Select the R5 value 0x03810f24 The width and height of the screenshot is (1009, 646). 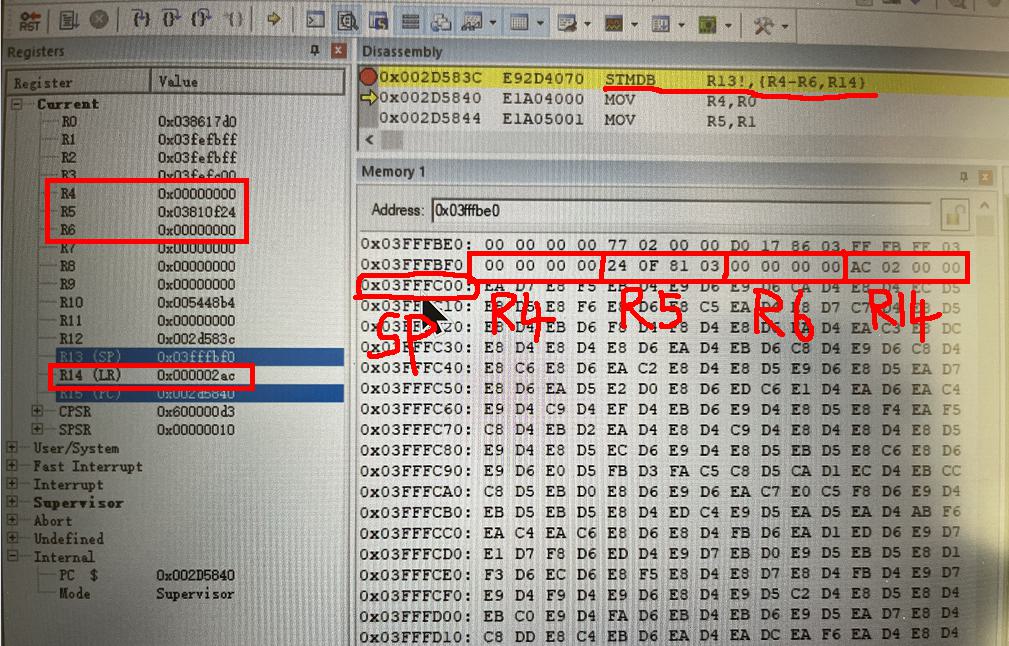pyautogui.click(x=197, y=212)
